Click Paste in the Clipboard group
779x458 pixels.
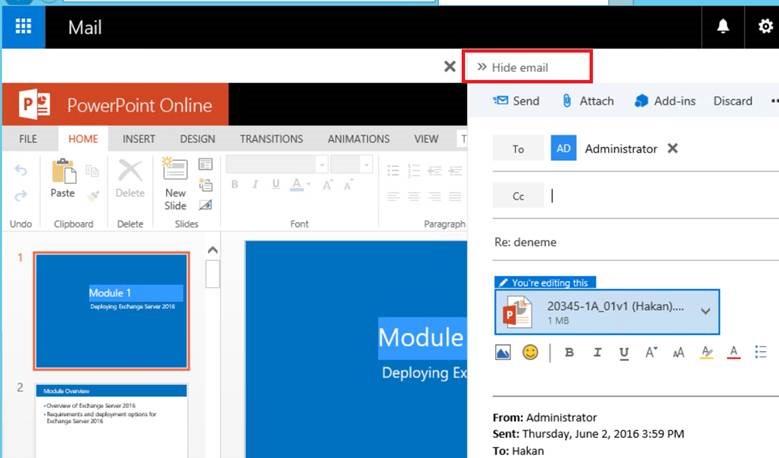63,179
